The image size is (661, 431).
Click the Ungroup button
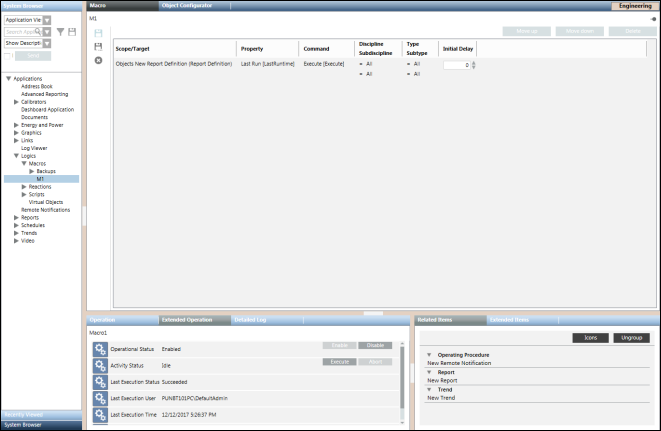click(631, 338)
